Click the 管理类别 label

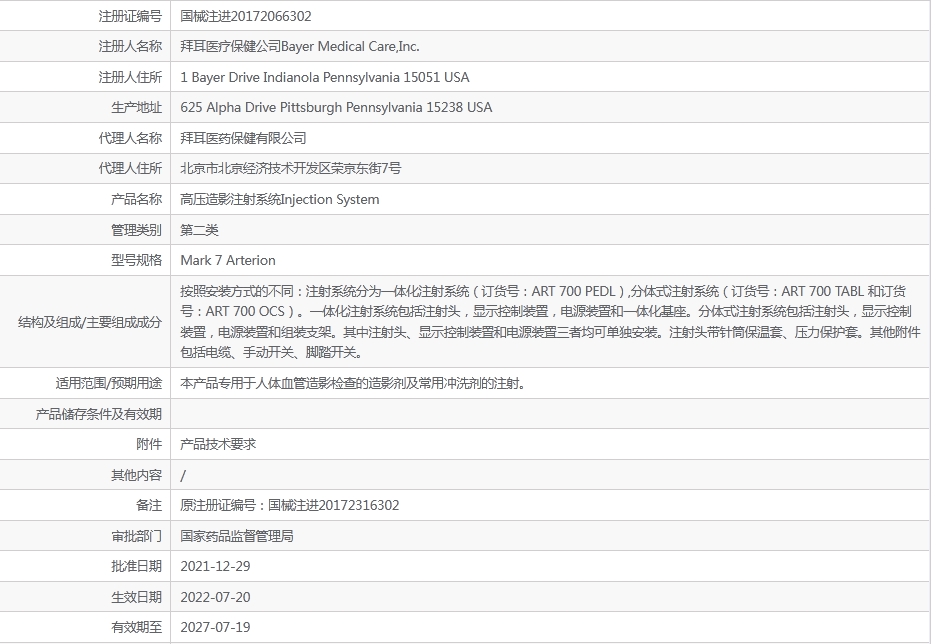(136, 230)
